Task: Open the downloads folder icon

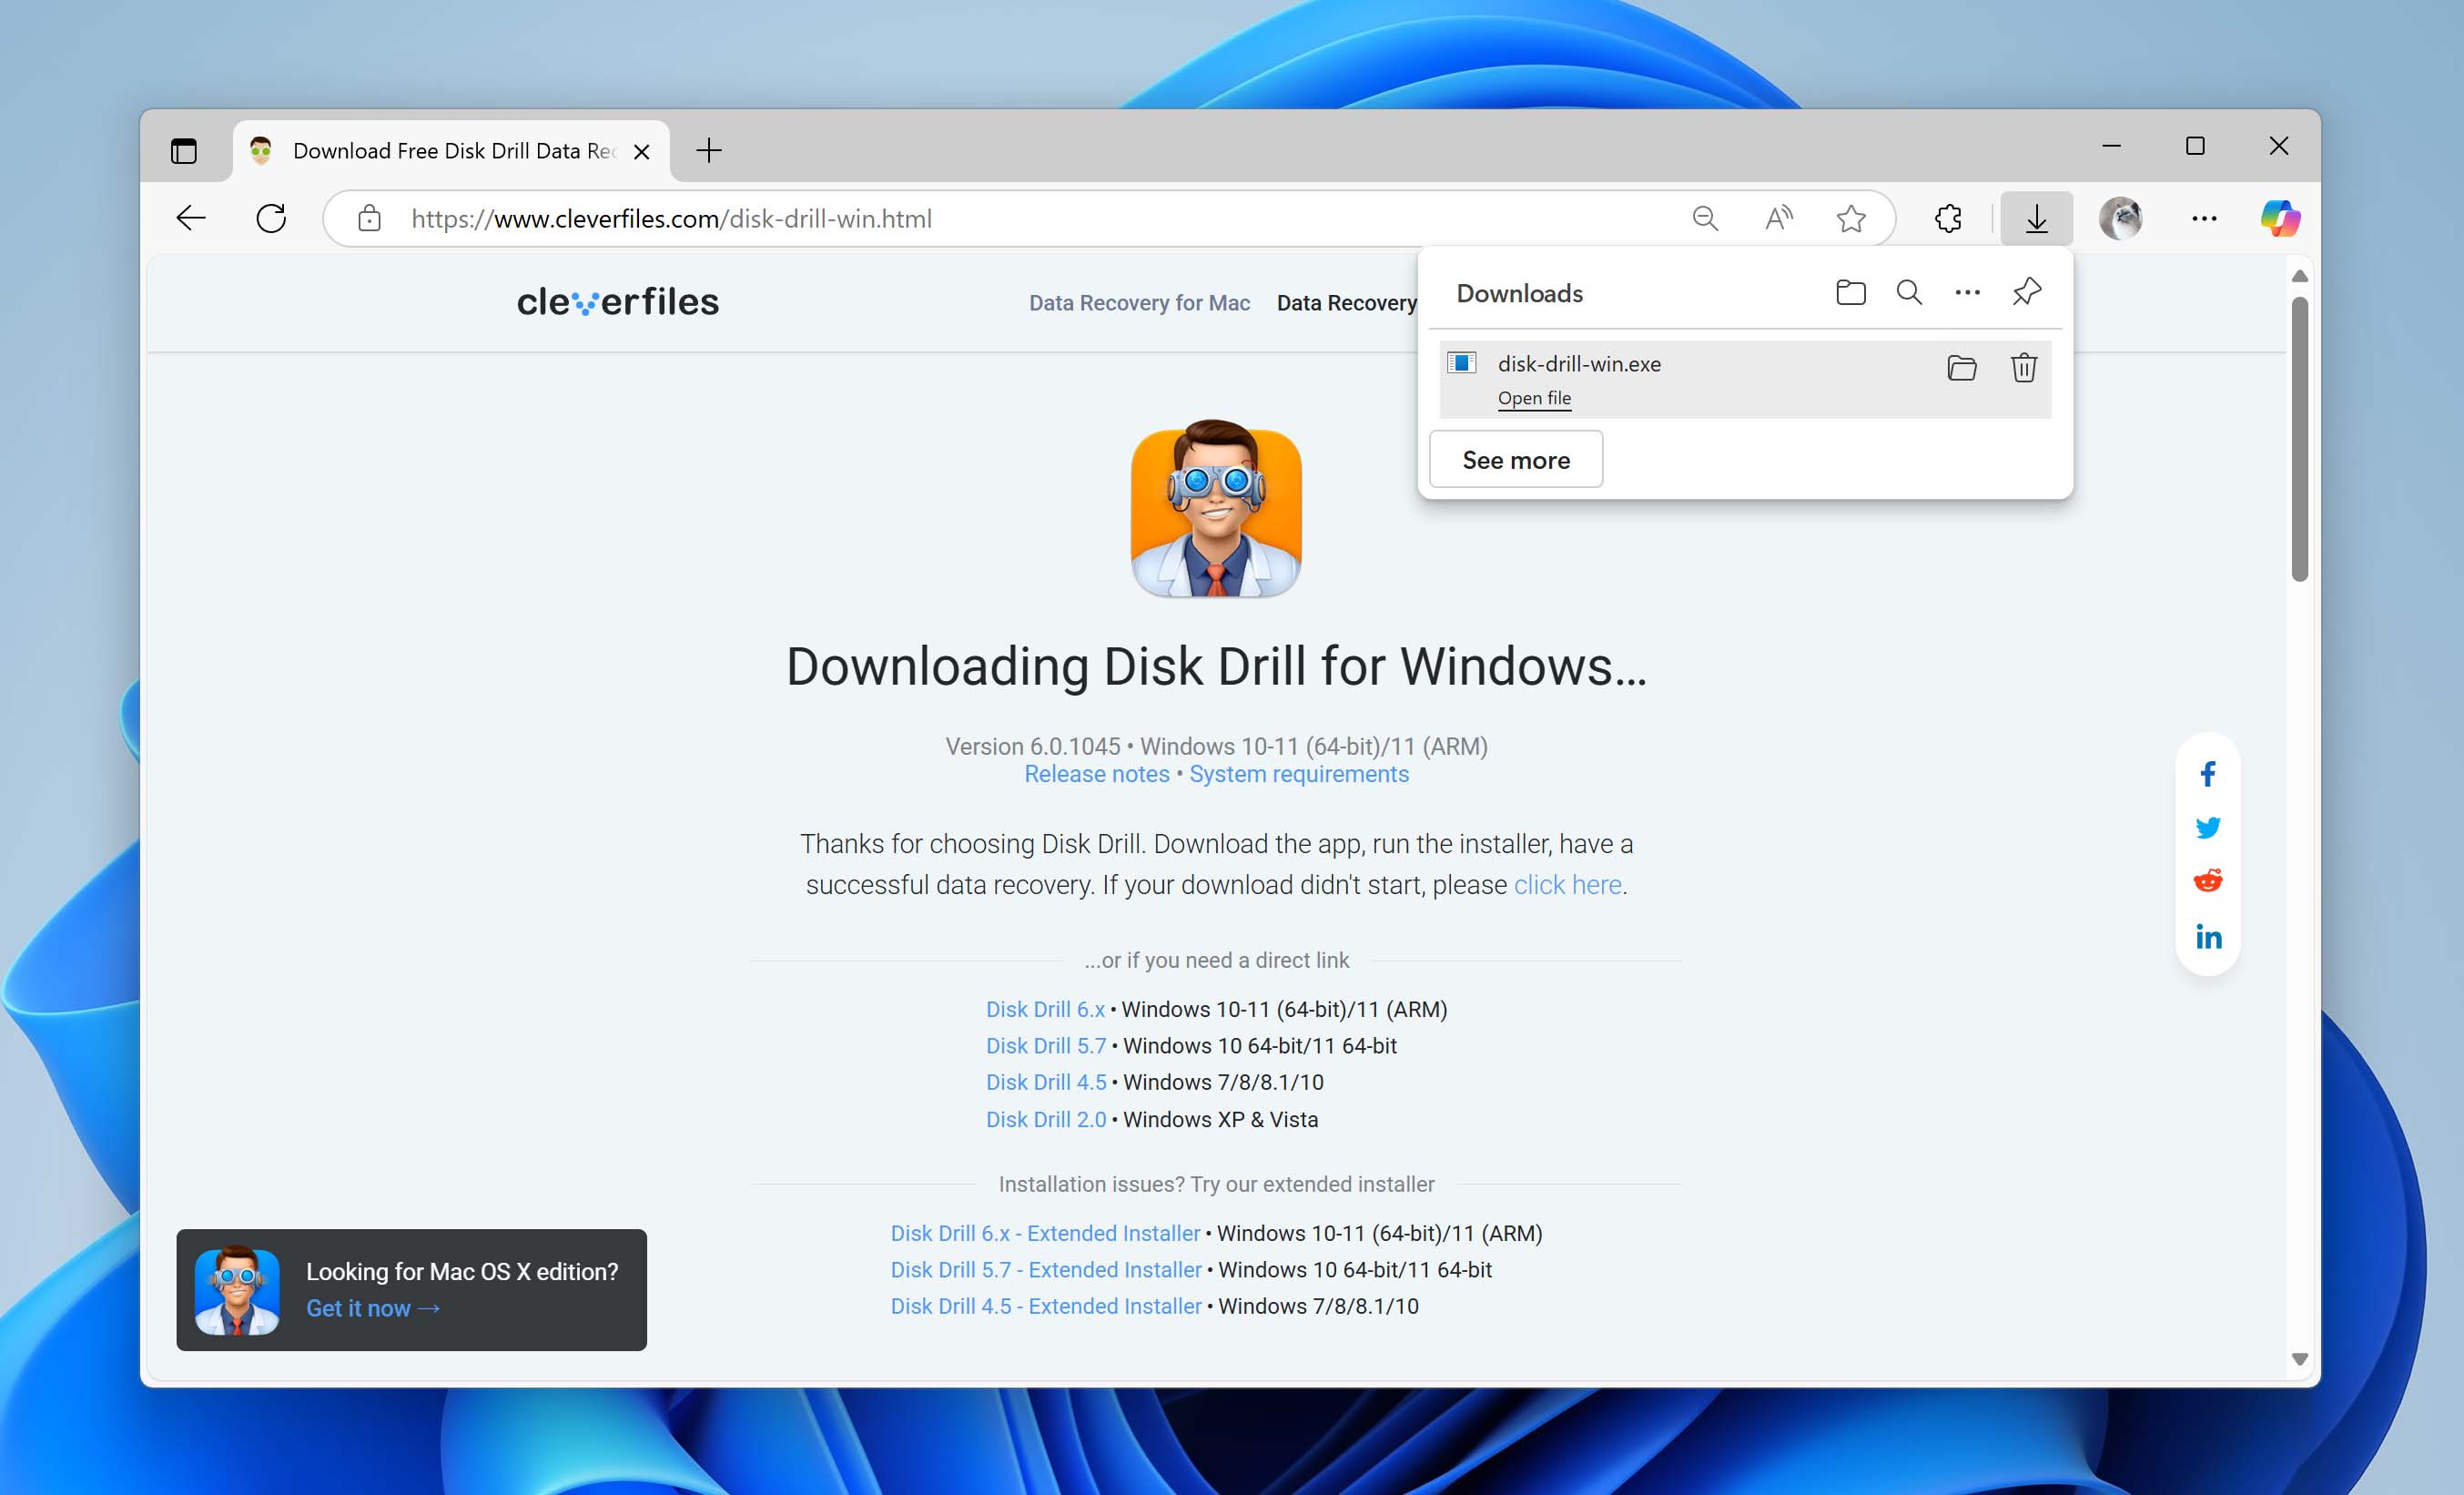Action: tap(1851, 293)
